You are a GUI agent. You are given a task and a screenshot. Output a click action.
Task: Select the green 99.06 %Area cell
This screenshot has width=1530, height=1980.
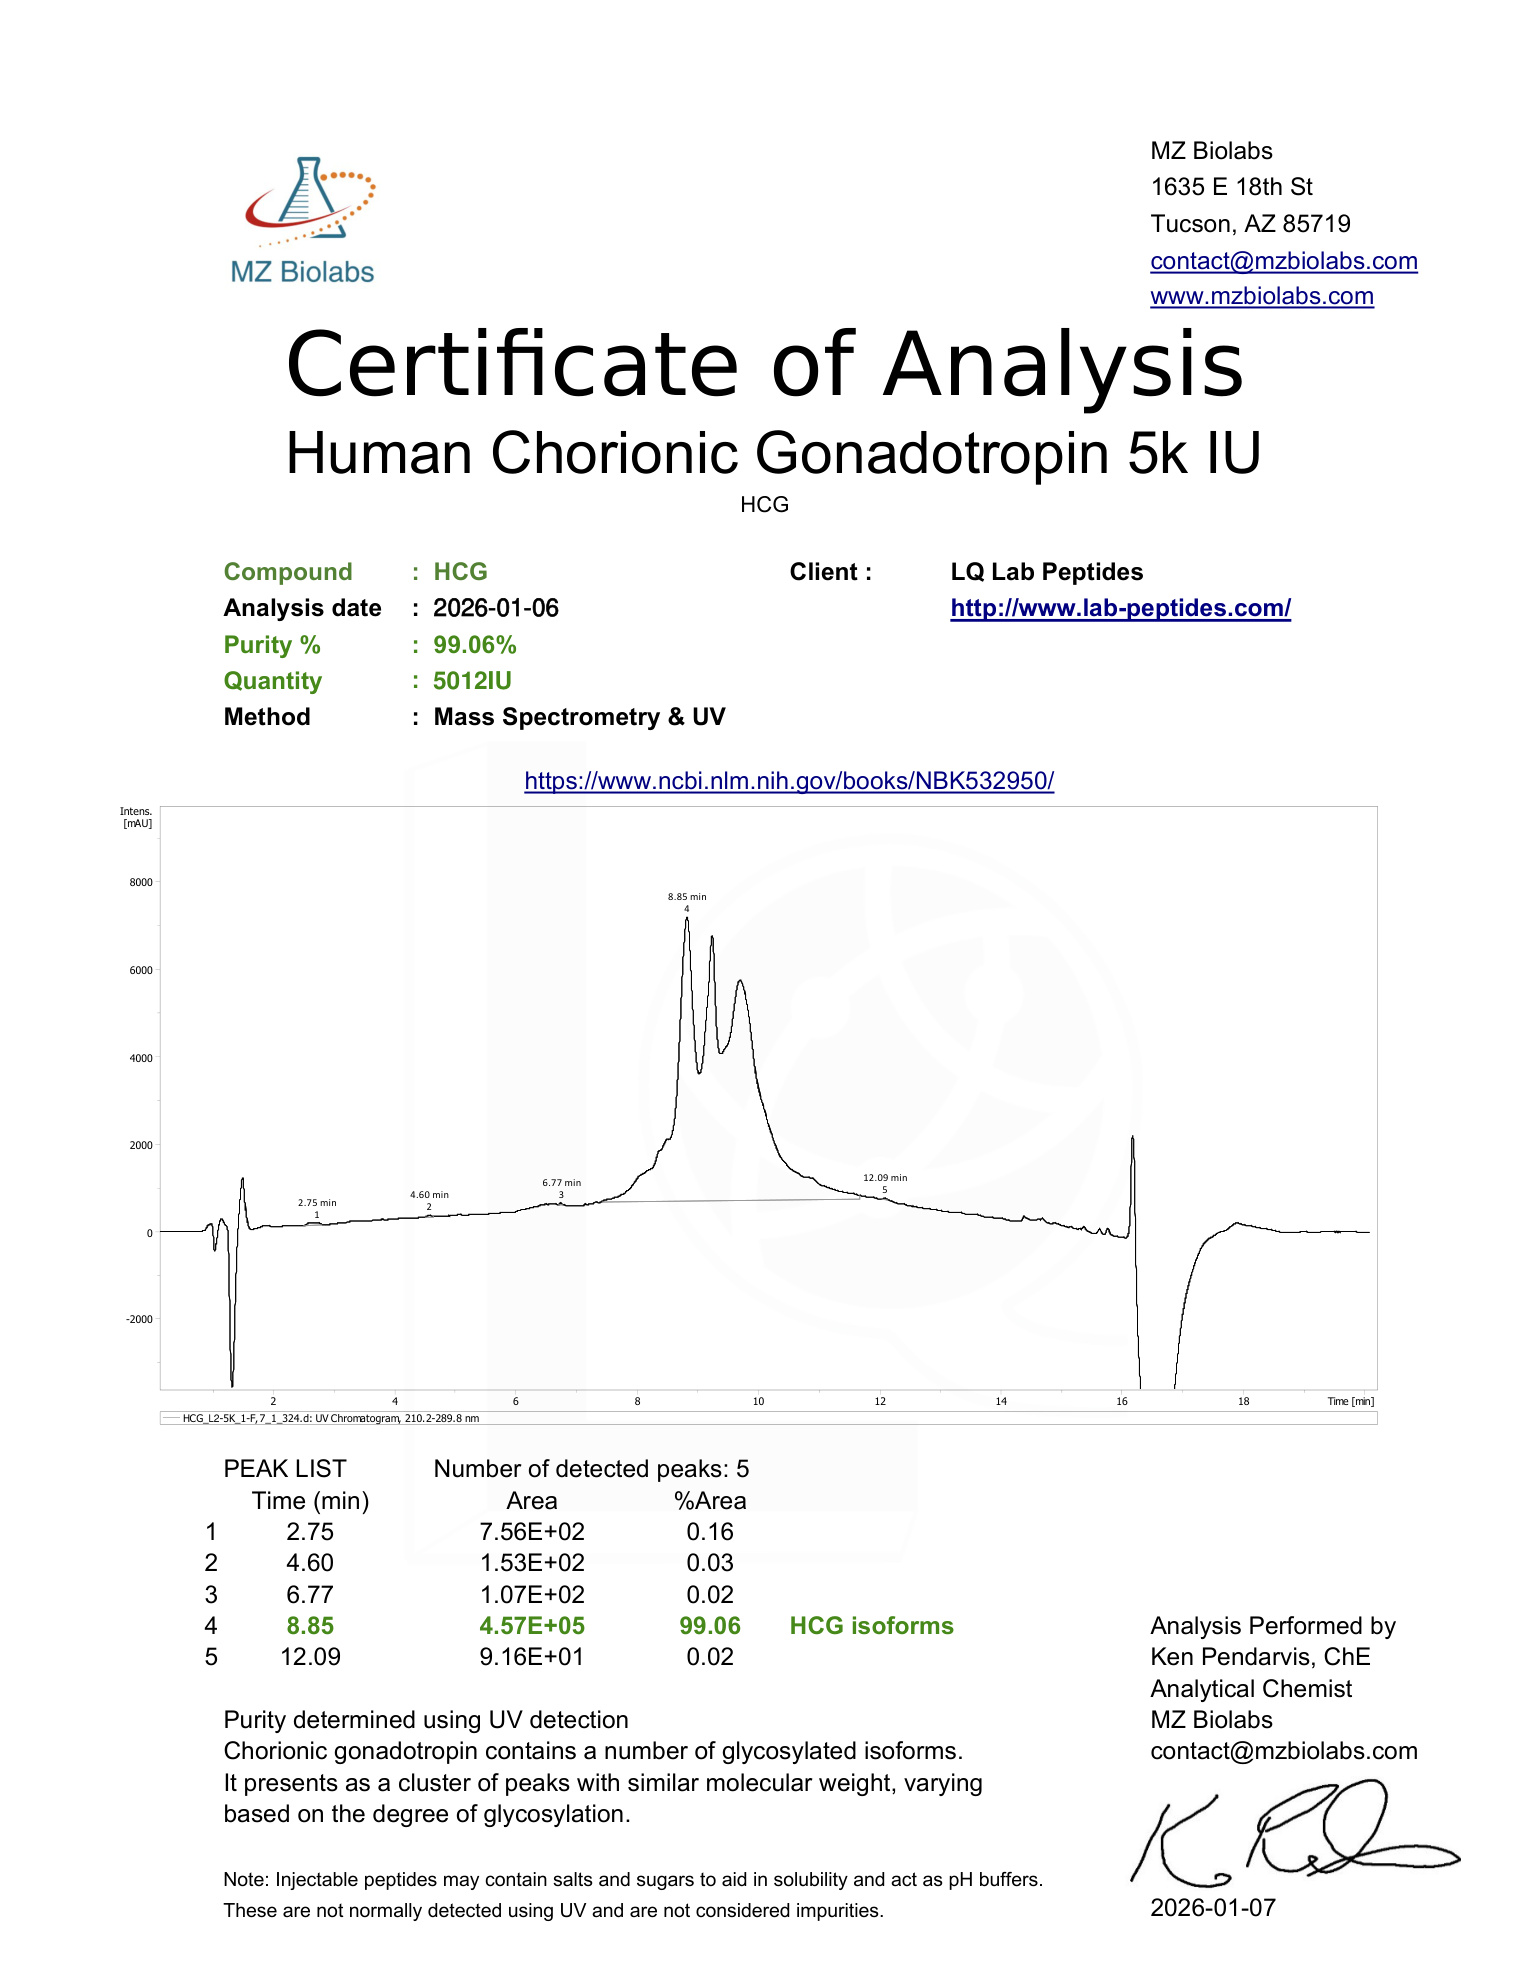coord(710,1626)
